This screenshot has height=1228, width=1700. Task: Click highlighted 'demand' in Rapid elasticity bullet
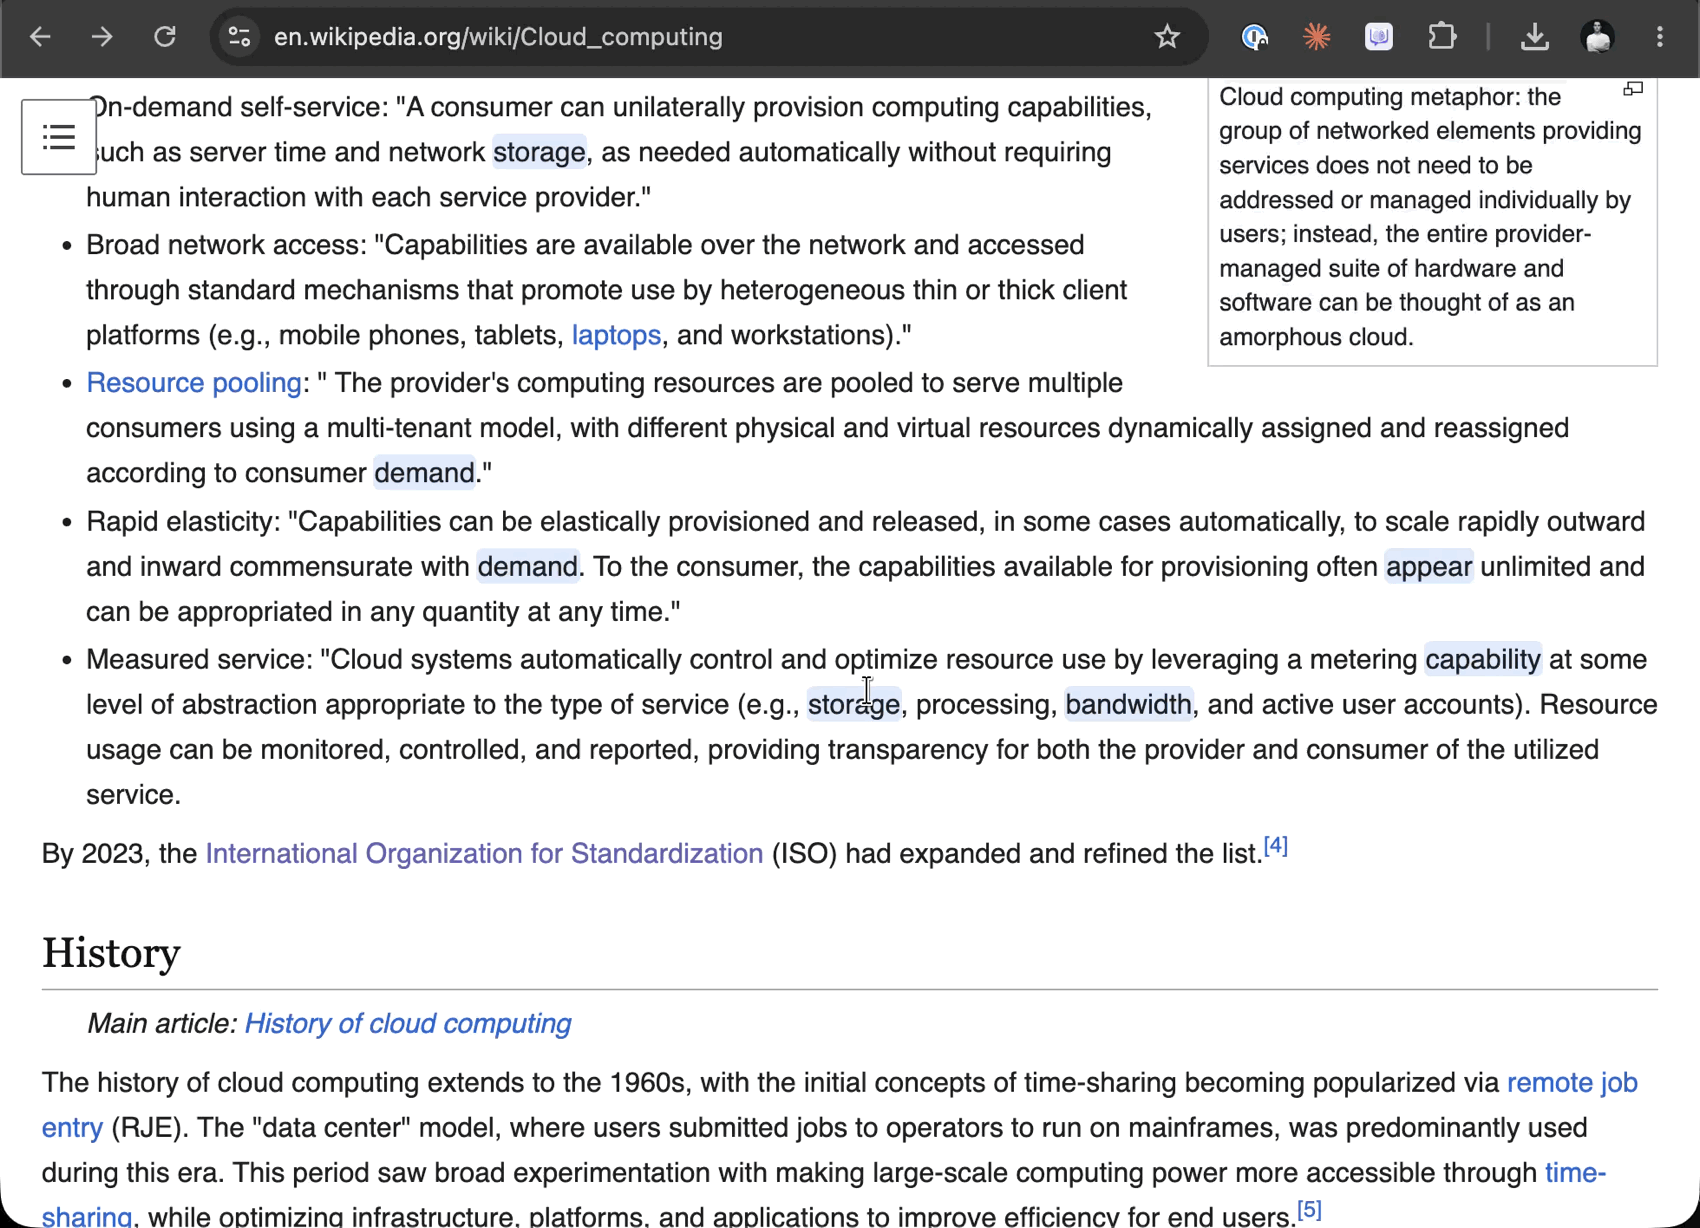527,567
